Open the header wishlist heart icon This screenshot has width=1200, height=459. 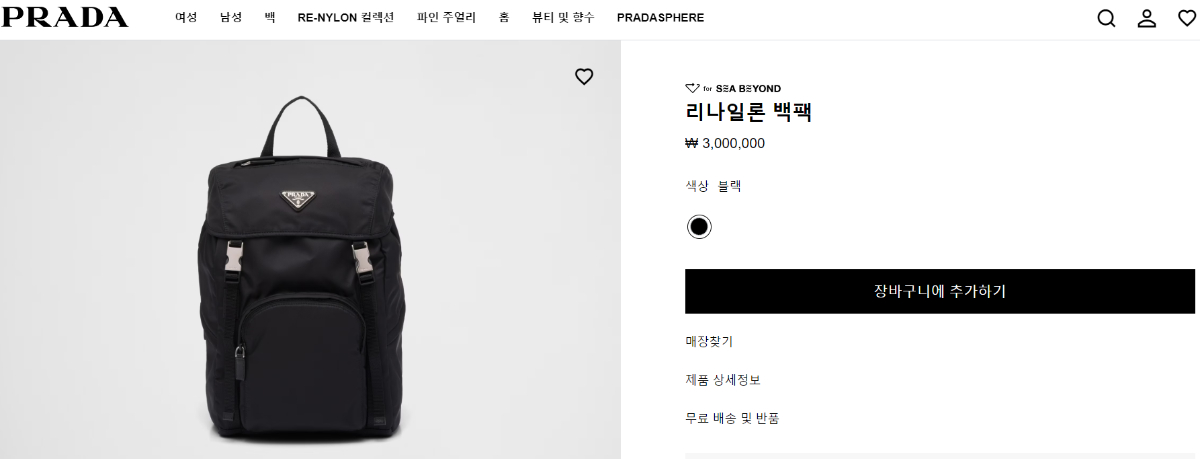tap(1187, 18)
